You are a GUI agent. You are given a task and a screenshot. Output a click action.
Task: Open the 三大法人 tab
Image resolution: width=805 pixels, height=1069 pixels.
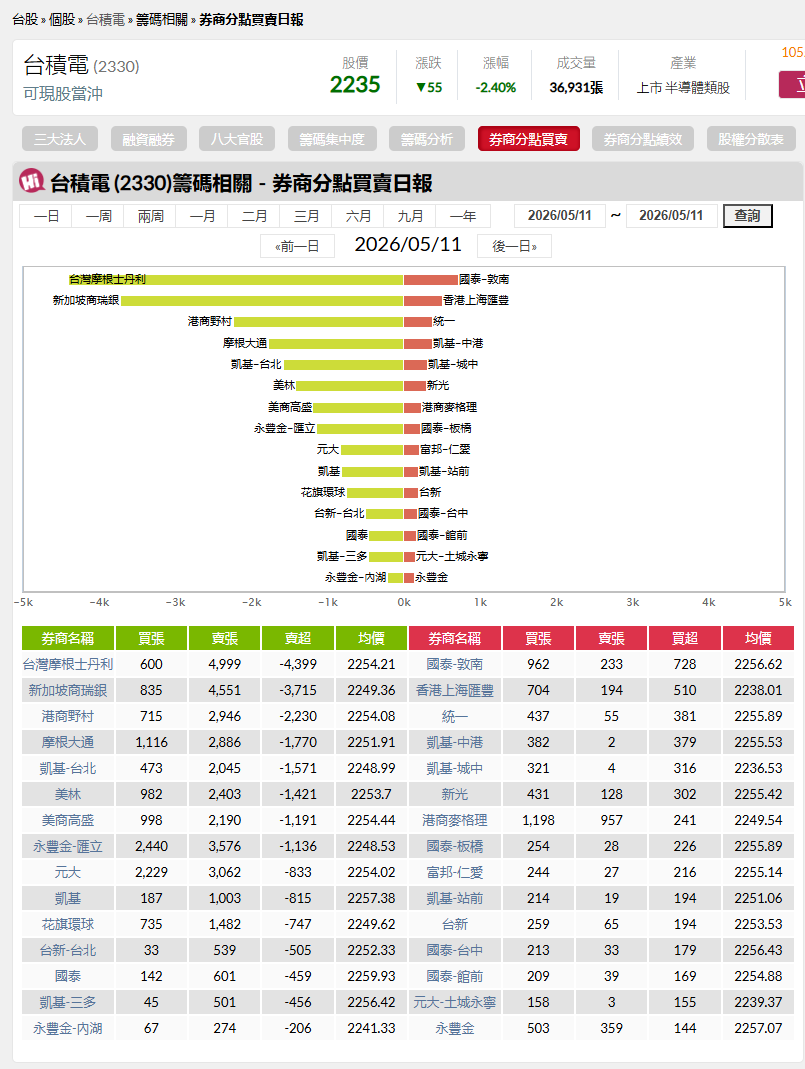60,139
